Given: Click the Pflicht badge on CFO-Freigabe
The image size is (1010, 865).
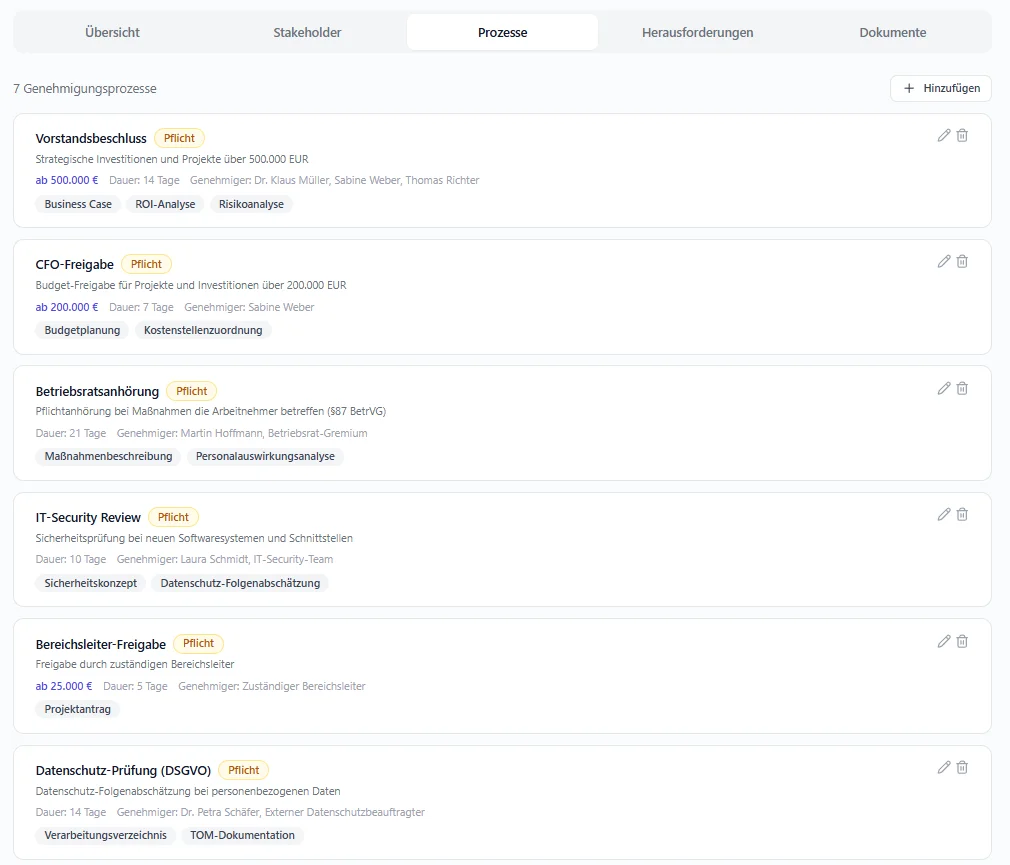Looking at the screenshot, I should click(146, 264).
